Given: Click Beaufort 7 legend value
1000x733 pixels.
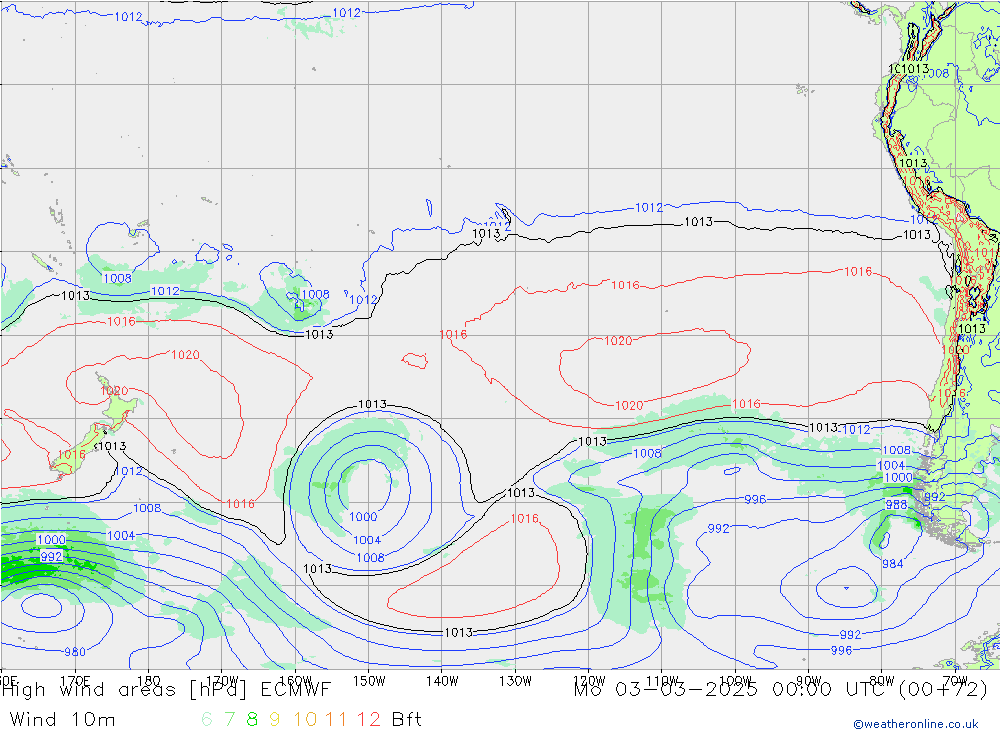Looking at the screenshot, I should 230,720.
